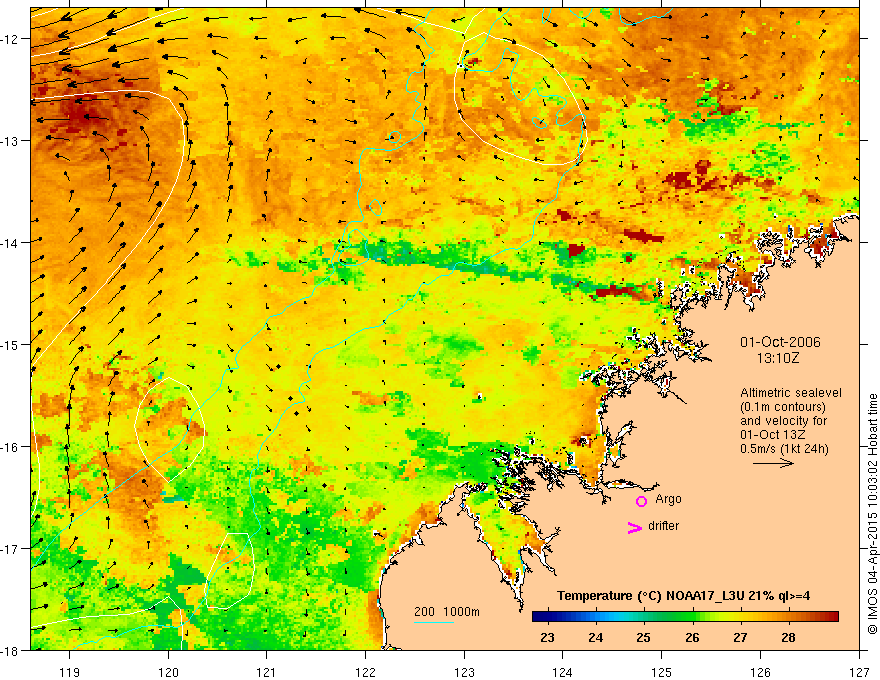Screen dimensions: 880x680
Task: Click the Temperature NOAA17_L3U title text
Action: coord(683,596)
